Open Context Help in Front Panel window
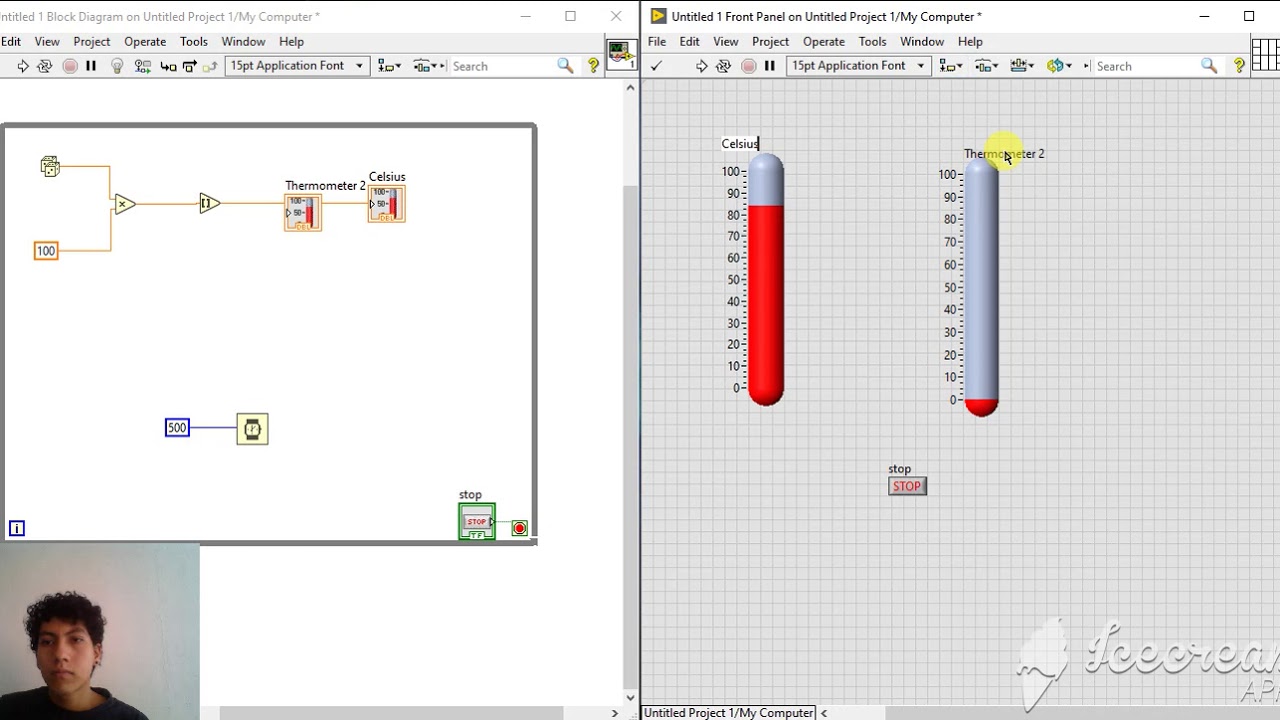Viewport: 1280px width, 720px height. pyautogui.click(x=1239, y=66)
